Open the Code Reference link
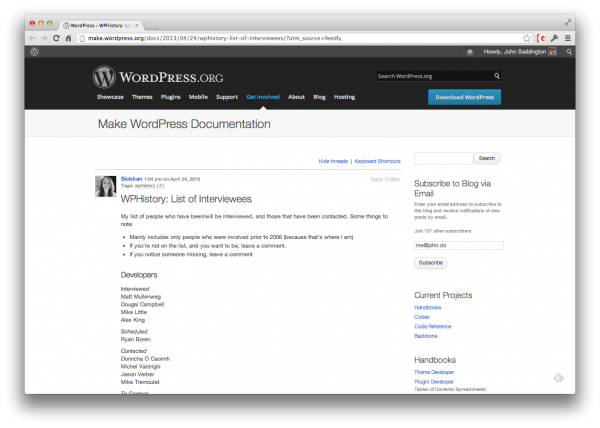This screenshot has height=428, width=600. tap(433, 327)
